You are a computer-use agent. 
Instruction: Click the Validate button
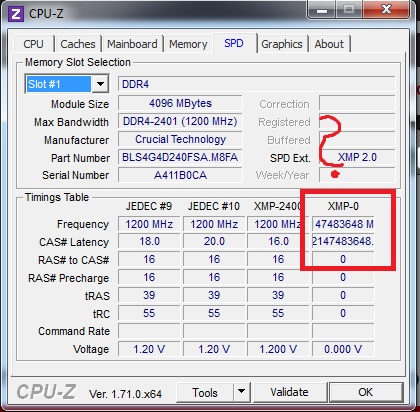click(289, 392)
